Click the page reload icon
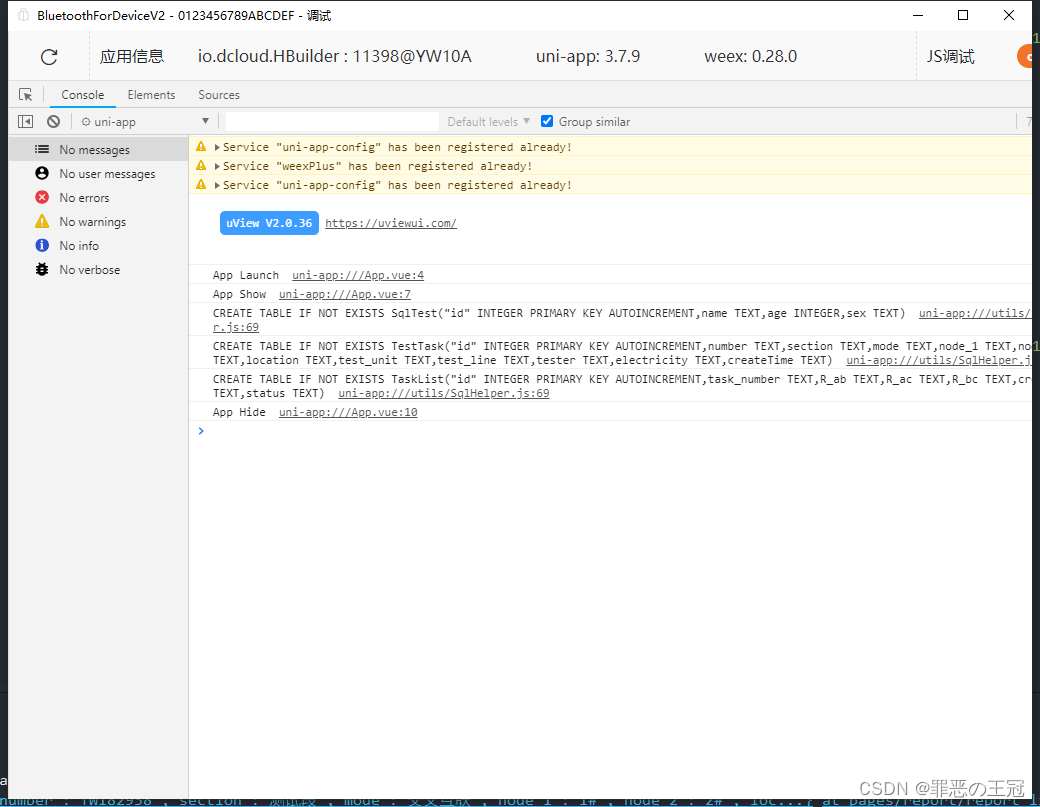Image resolution: width=1040 pixels, height=807 pixels. (48, 56)
